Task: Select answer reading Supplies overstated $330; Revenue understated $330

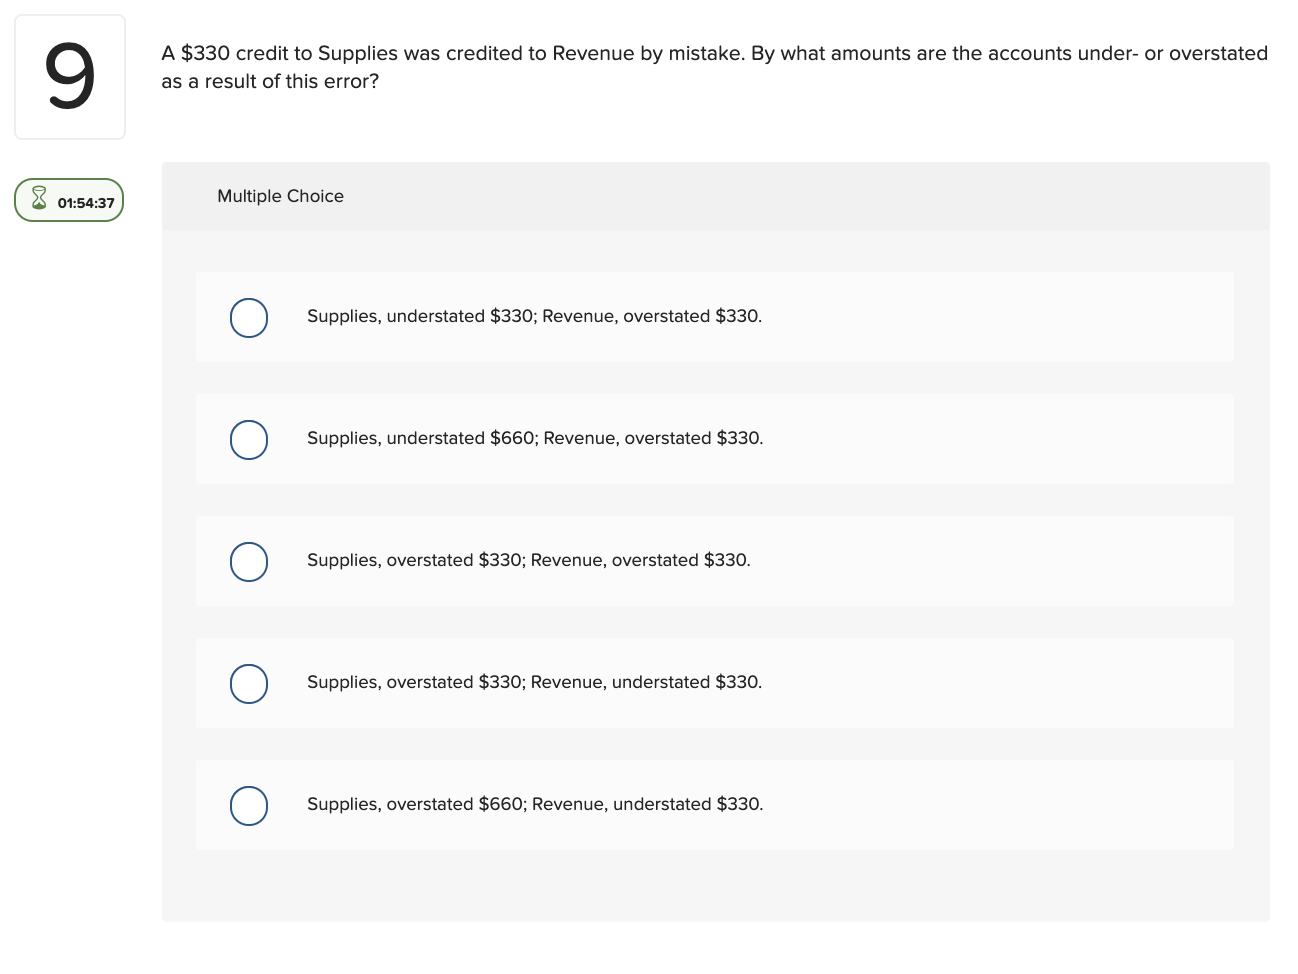Action: pos(534,682)
